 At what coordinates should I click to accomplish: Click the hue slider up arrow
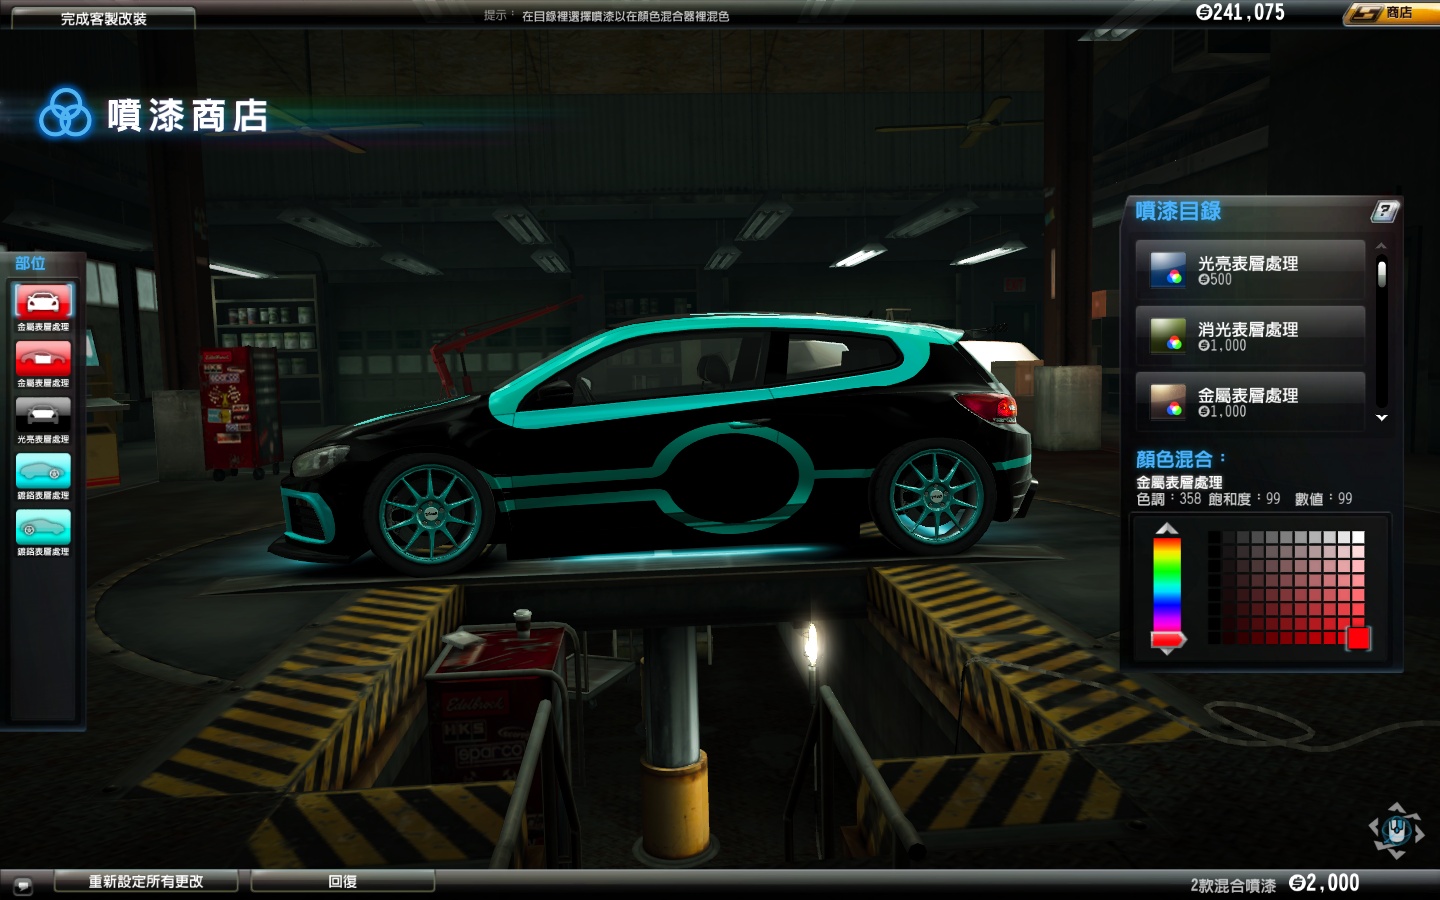[x=1167, y=529]
